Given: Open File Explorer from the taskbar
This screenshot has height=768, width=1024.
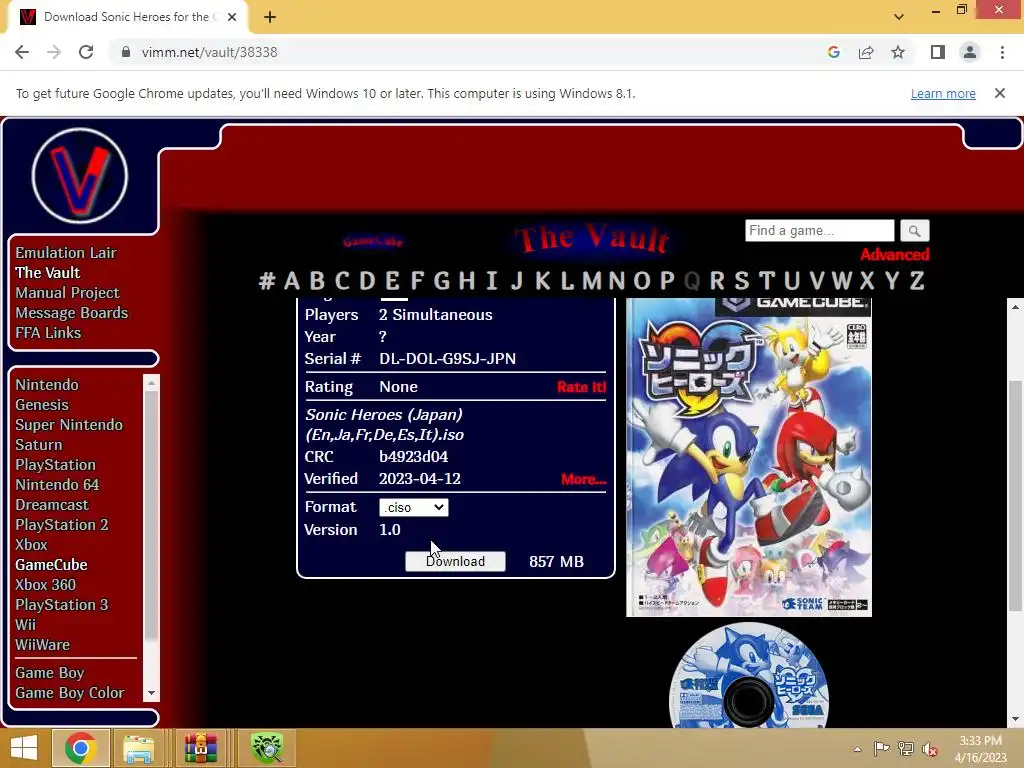Looking at the screenshot, I should click(x=139, y=748).
